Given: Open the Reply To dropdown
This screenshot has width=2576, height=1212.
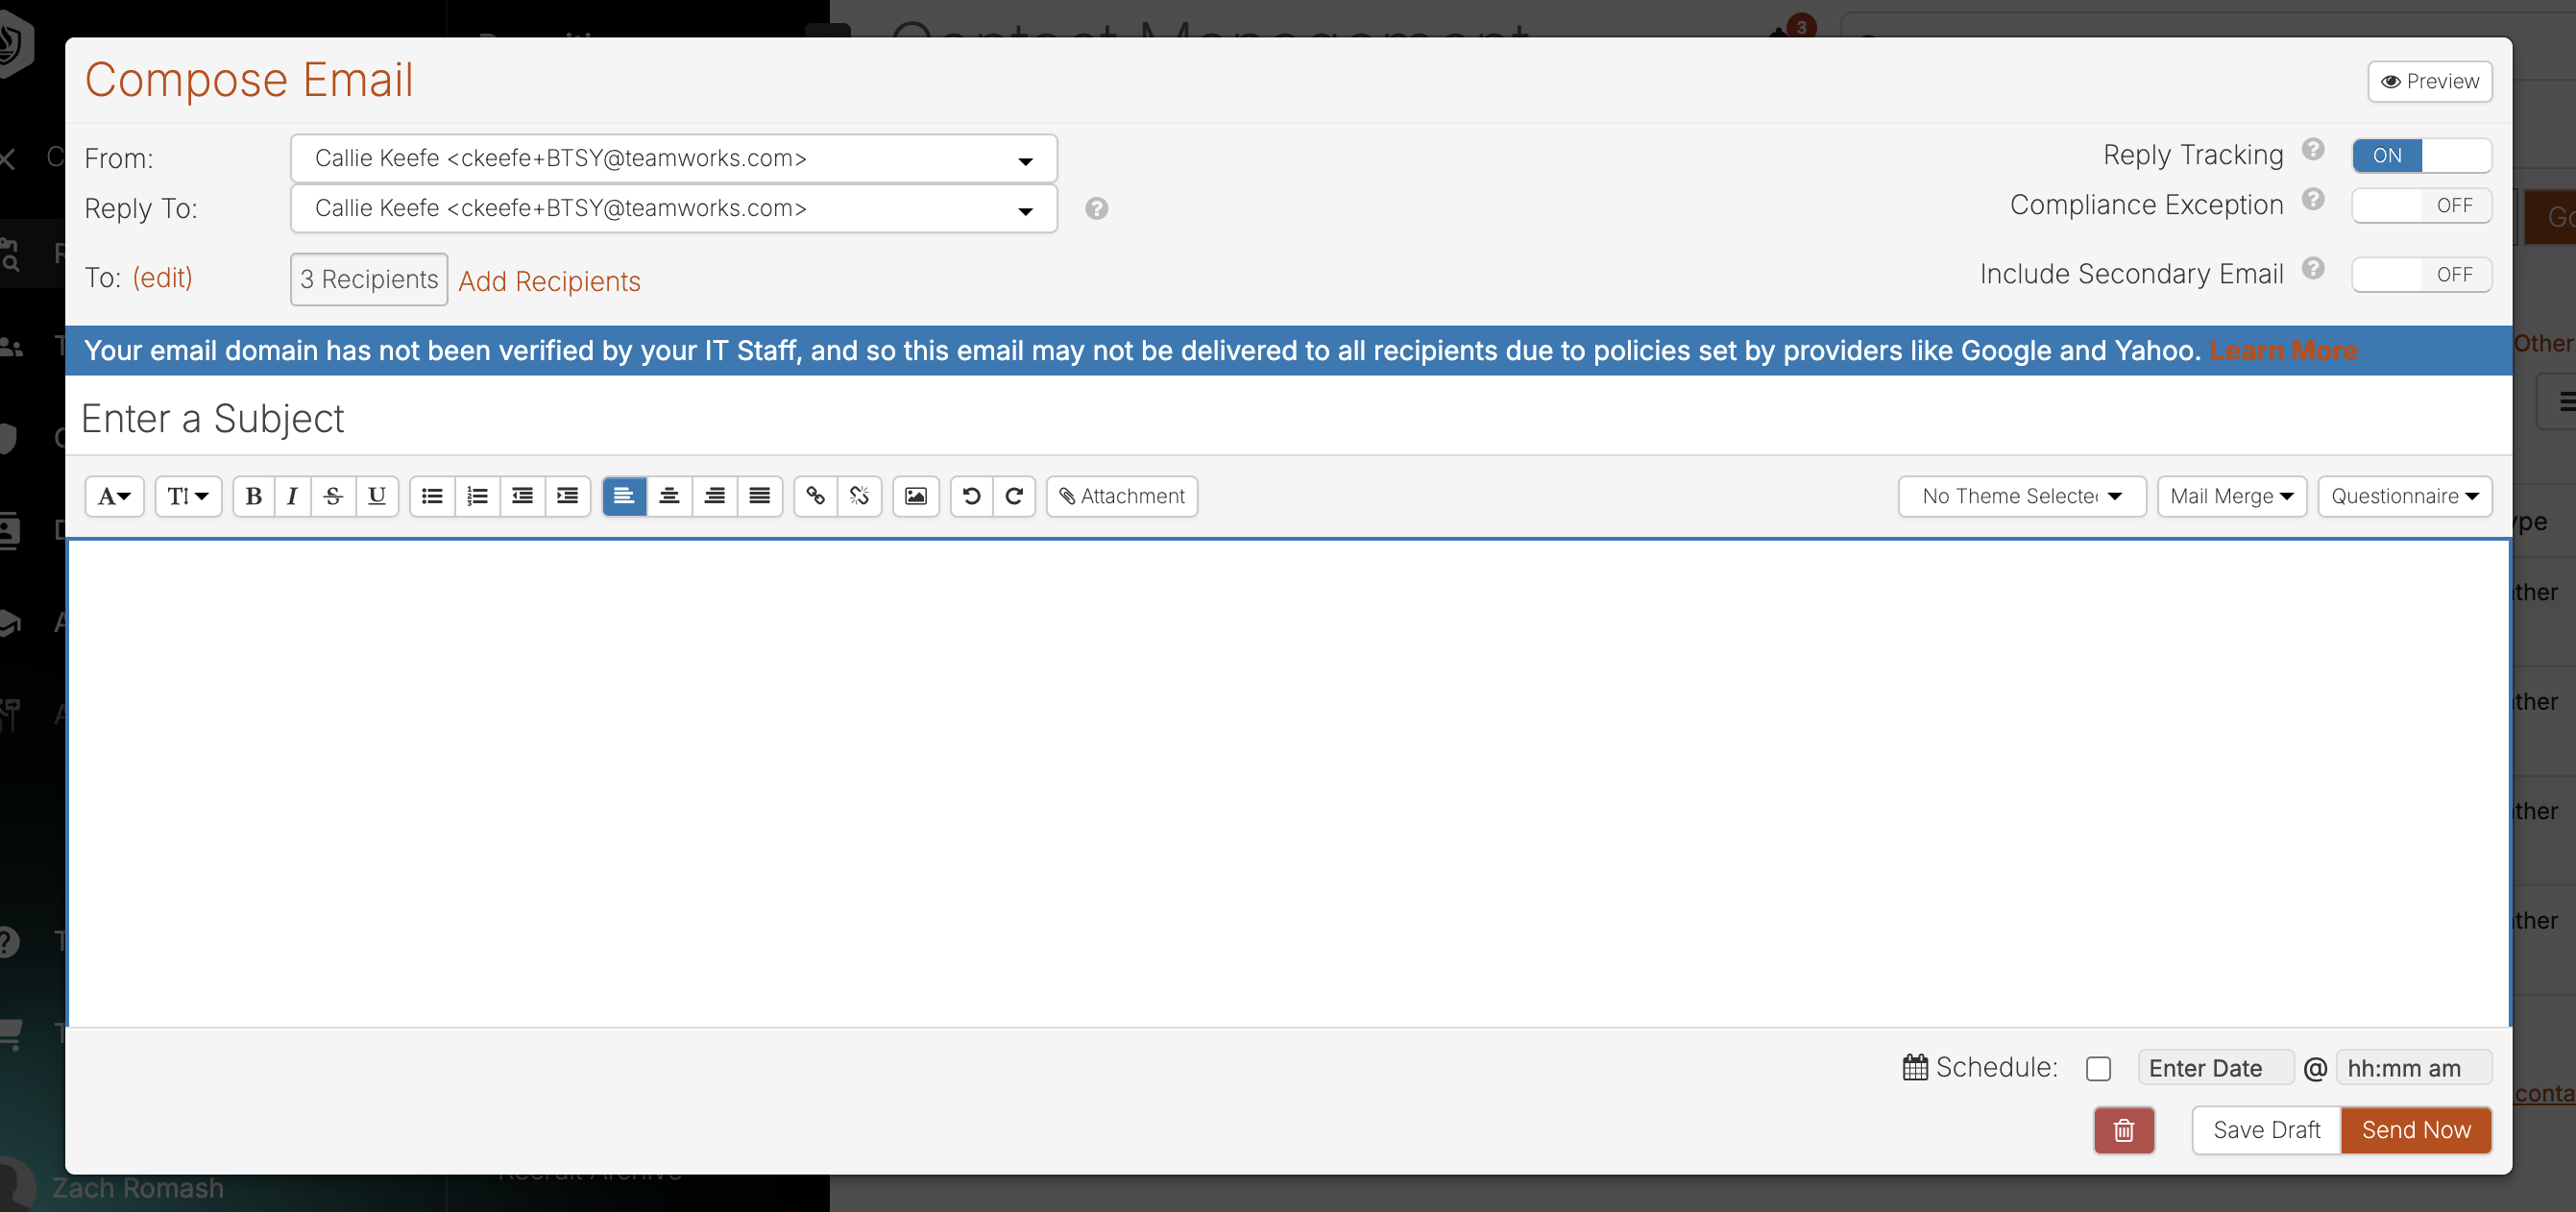Looking at the screenshot, I should 673,208.
